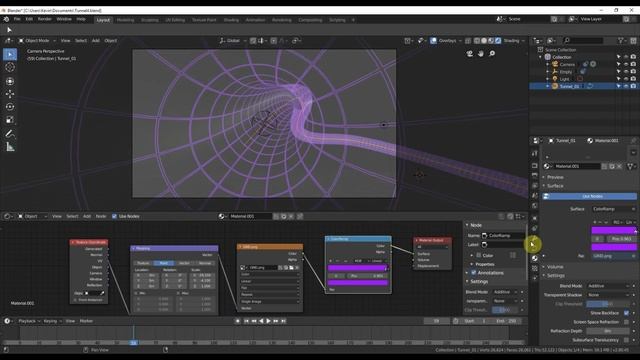This screenshot has height=360, width=640.
Task: Toggle Color checkbox in Node sidebar
Action: [x=479, y=256]
